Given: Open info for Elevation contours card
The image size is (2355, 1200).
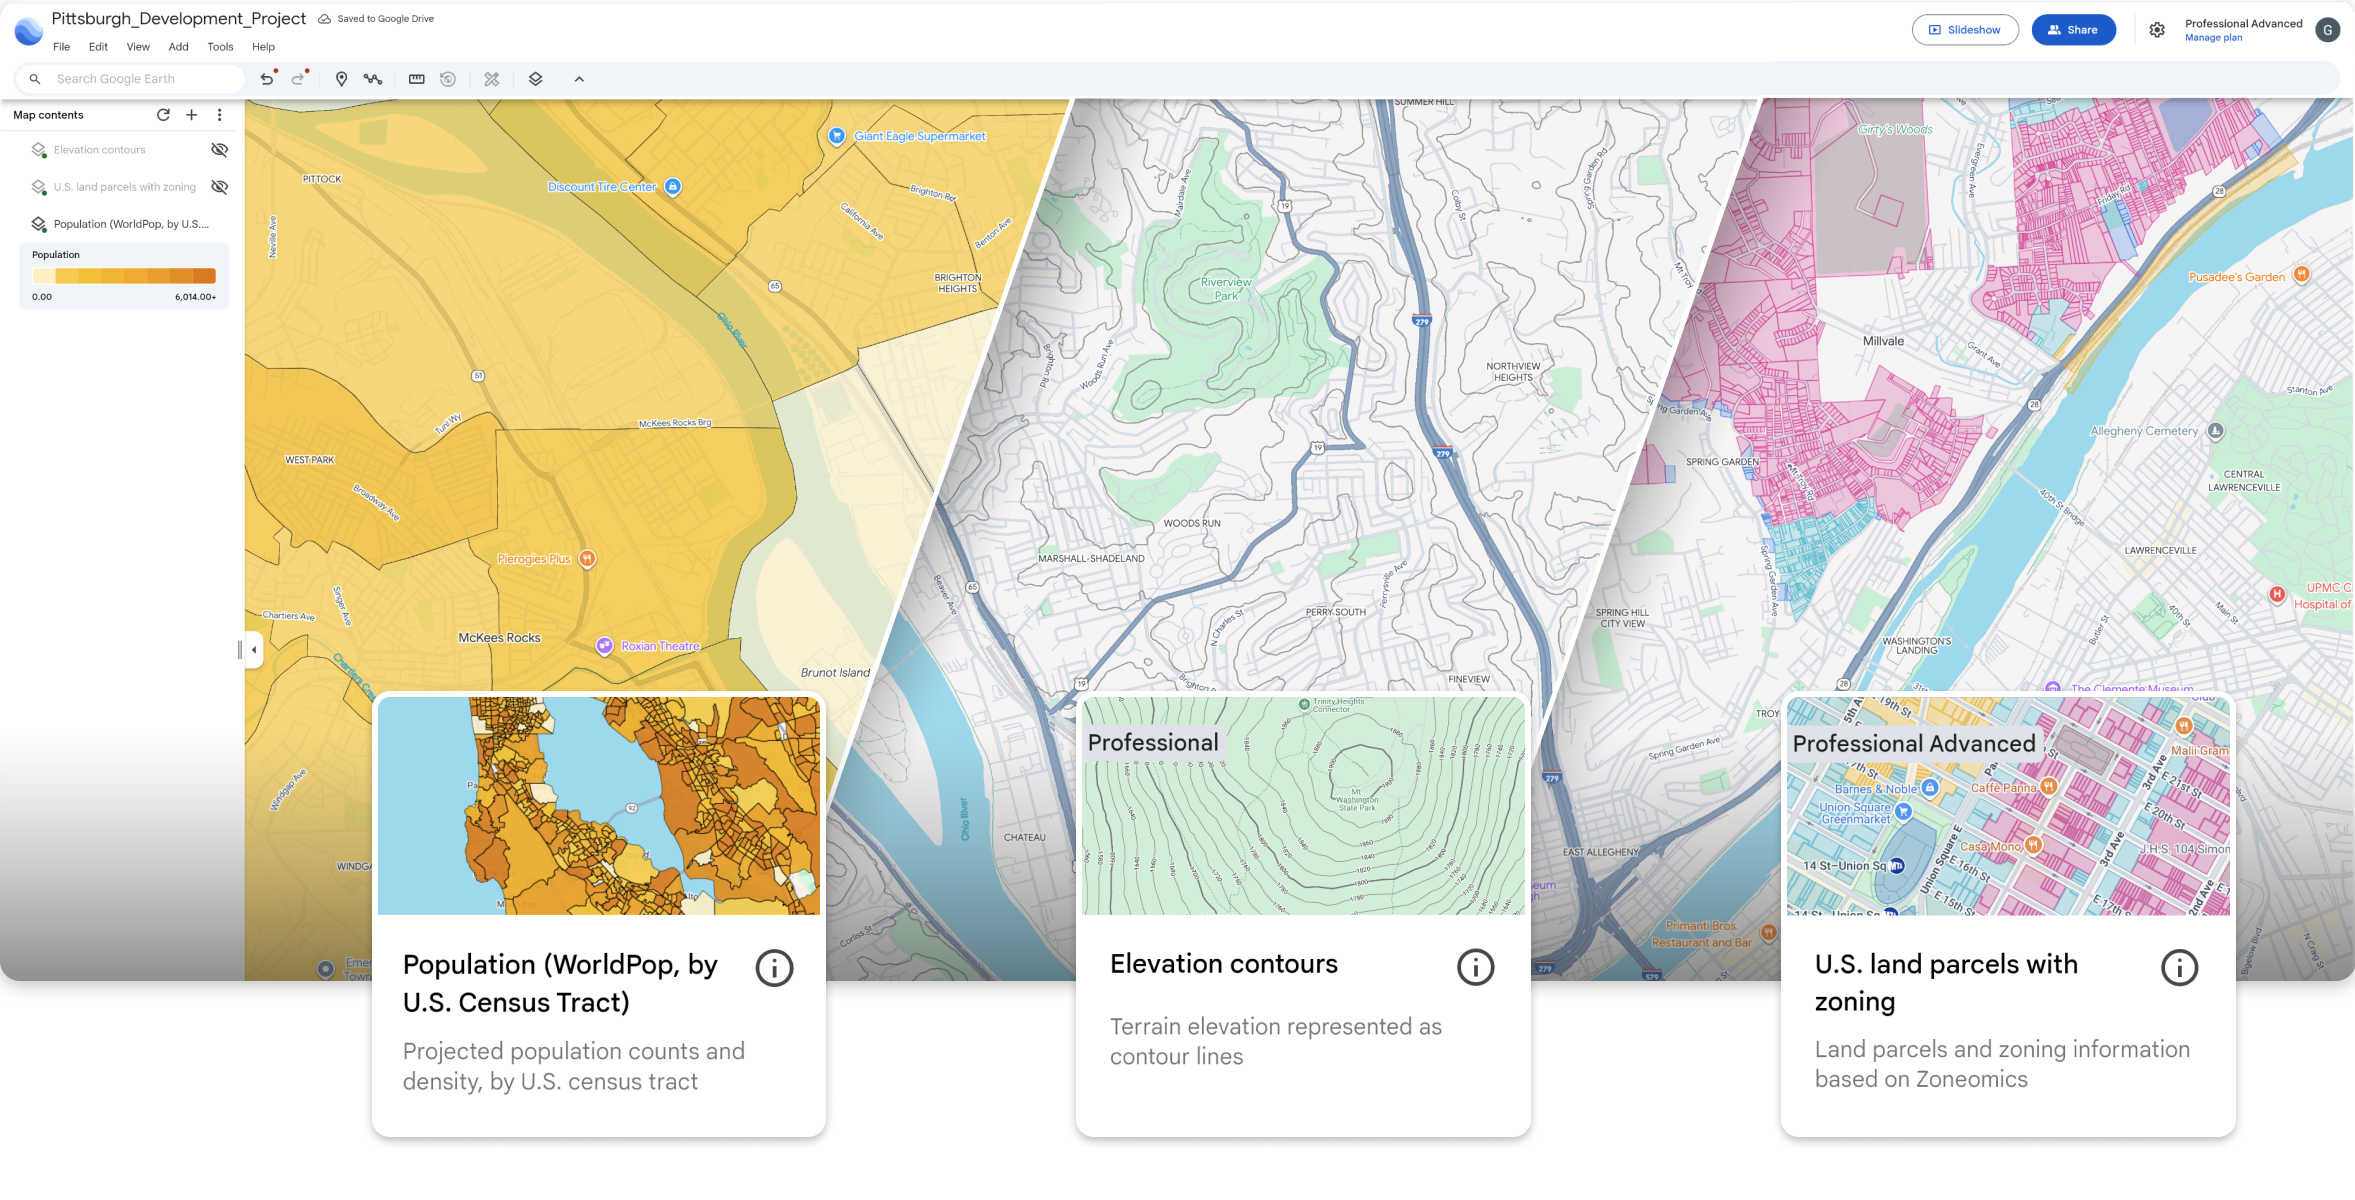Looking at the screenshot, I should click(1475, 967).
